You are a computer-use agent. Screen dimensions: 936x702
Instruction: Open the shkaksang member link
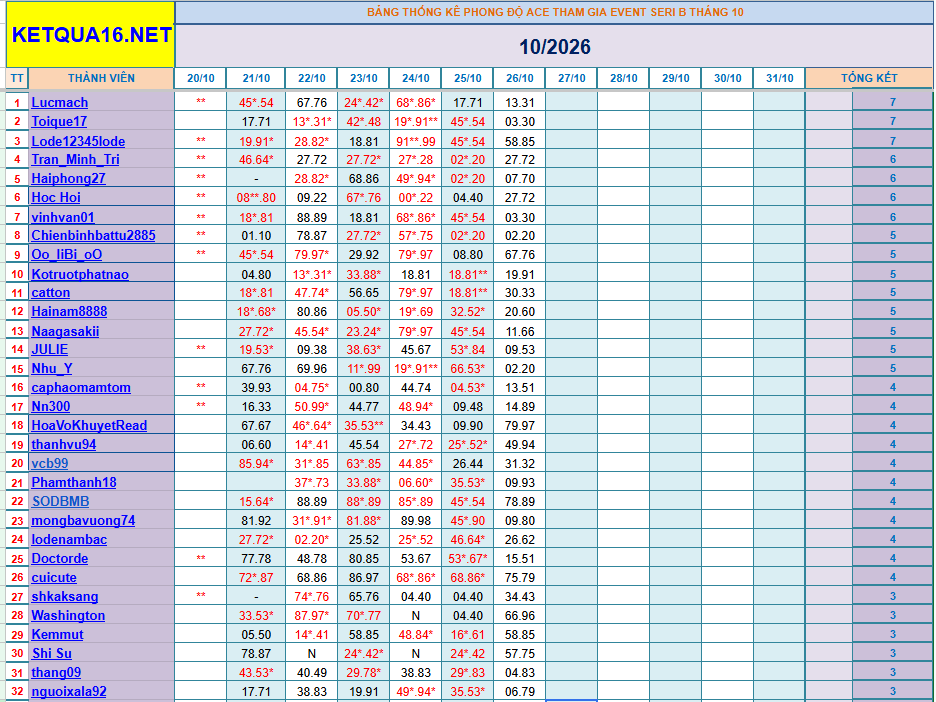(65, 597)
